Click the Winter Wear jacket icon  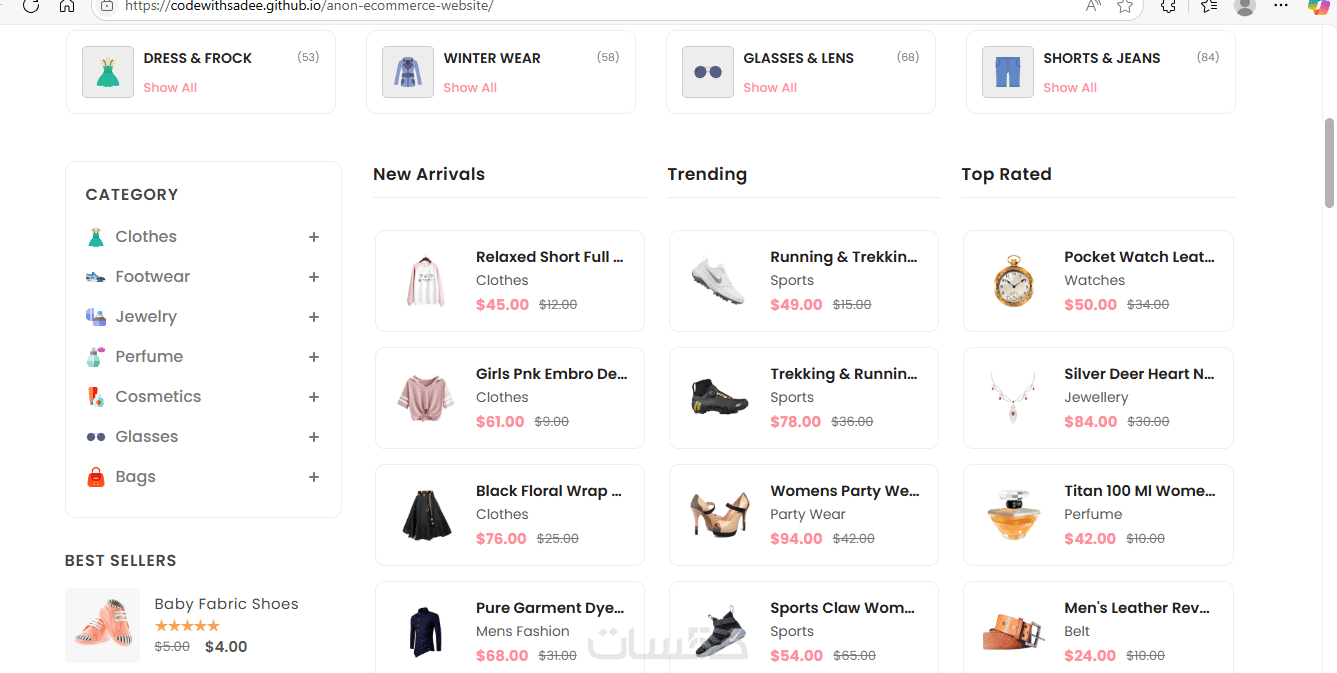pyautogui.click(x=408, y=72)
